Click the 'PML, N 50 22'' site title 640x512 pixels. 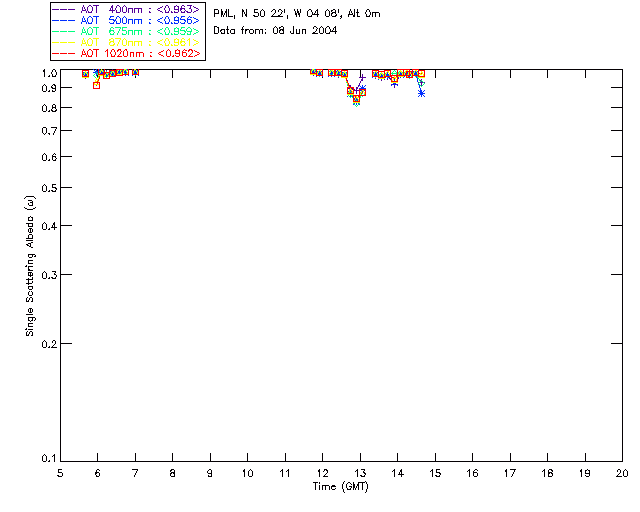pyautogui.click(x=297, y=14)
